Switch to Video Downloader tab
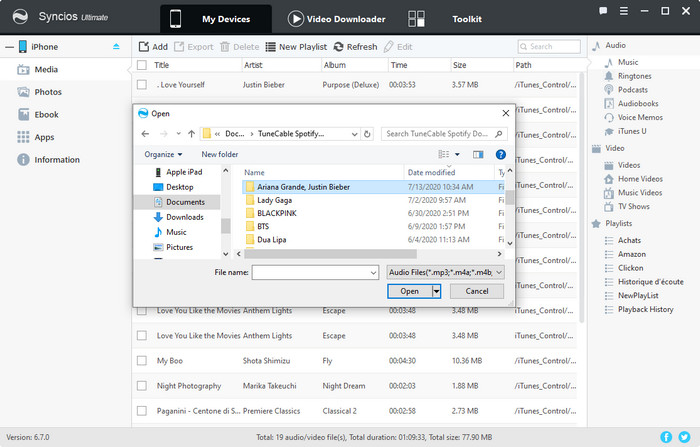 pyautogui.click(x=336, y=19)
